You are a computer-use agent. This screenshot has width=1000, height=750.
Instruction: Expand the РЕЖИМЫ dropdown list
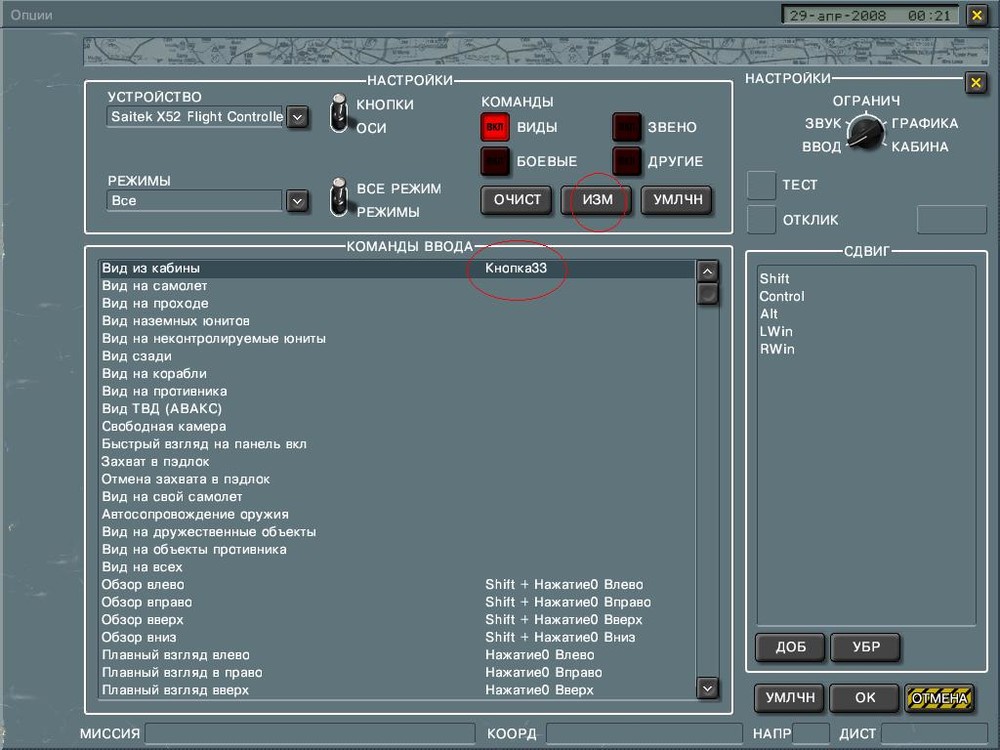[x=297, y=201]
